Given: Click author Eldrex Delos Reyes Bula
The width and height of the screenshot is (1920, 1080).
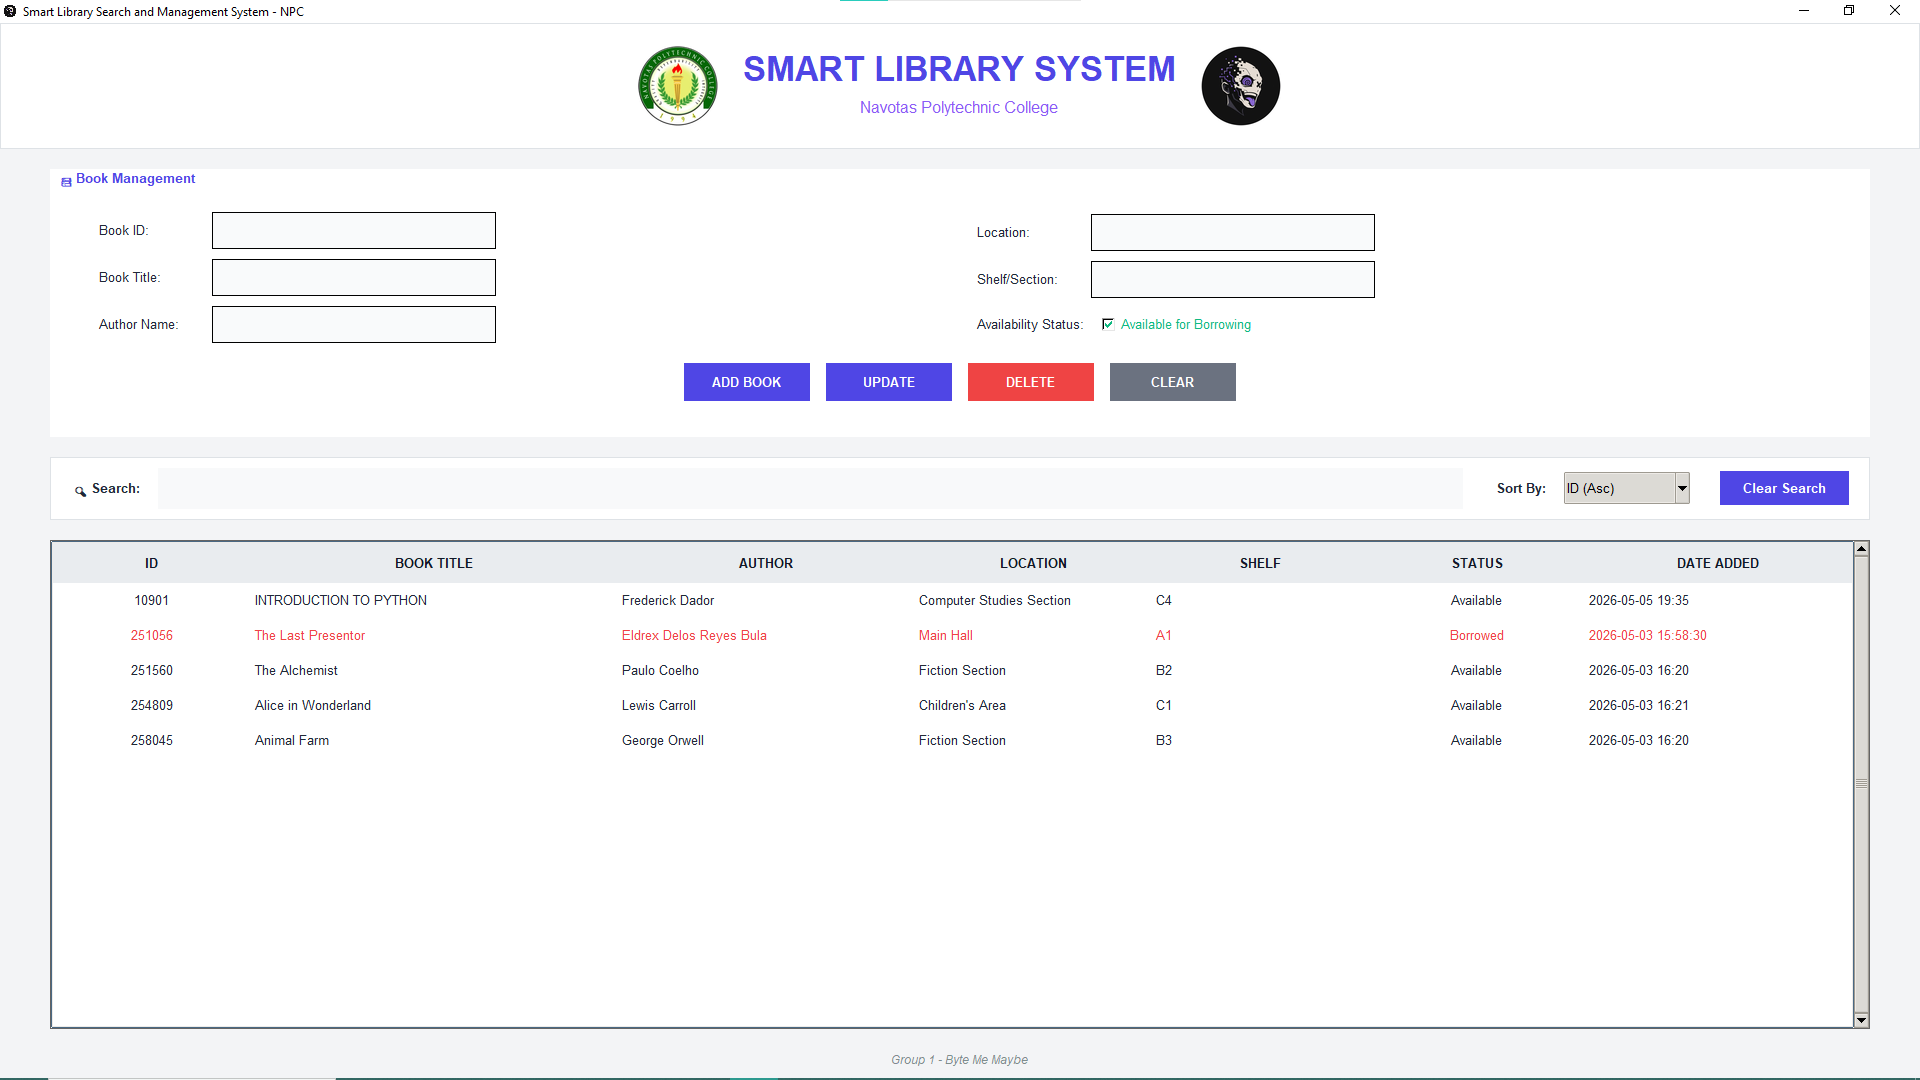Looking at the screenshot, I should pyautogui.click(x=694, y=635).
